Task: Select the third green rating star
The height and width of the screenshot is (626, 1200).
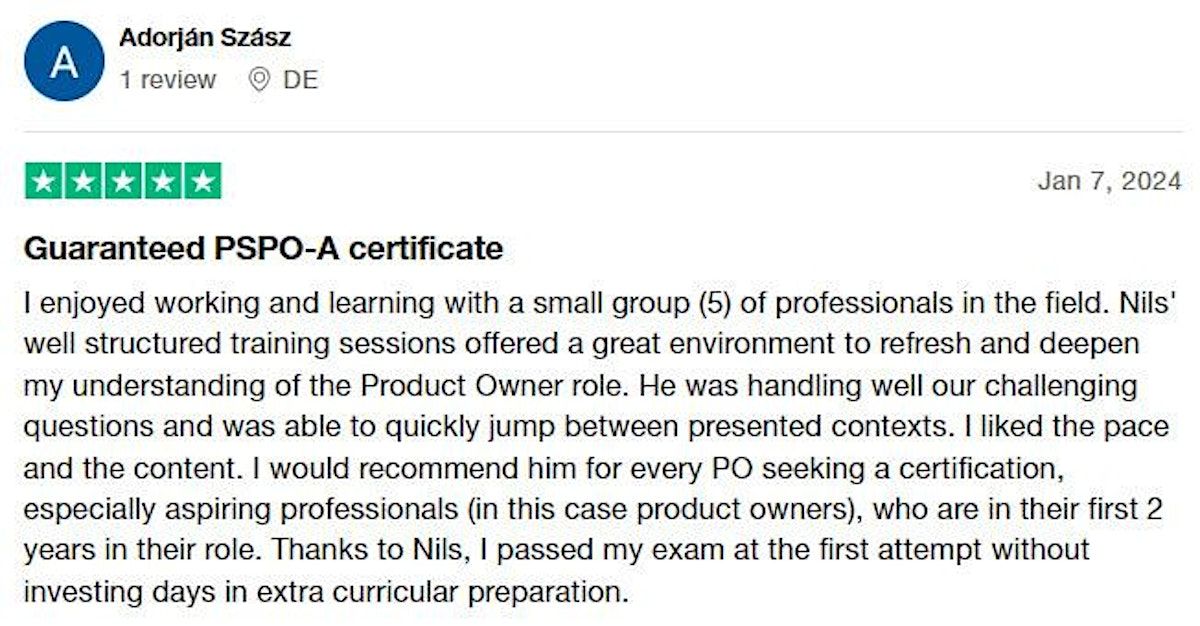Action: point(123,181)
